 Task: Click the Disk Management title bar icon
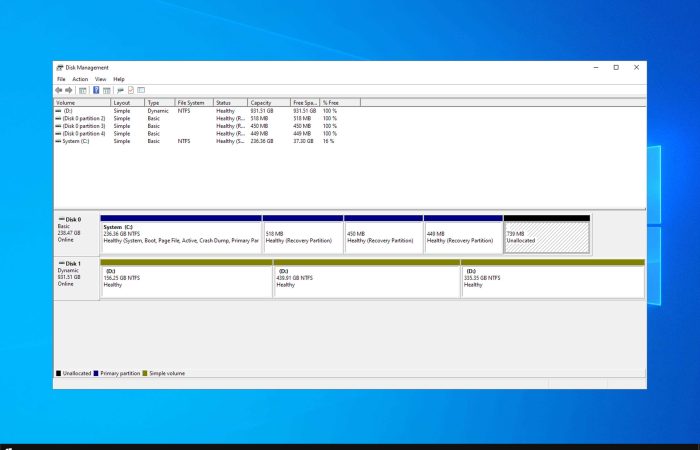pyautogui.click(x=60, y=68)
